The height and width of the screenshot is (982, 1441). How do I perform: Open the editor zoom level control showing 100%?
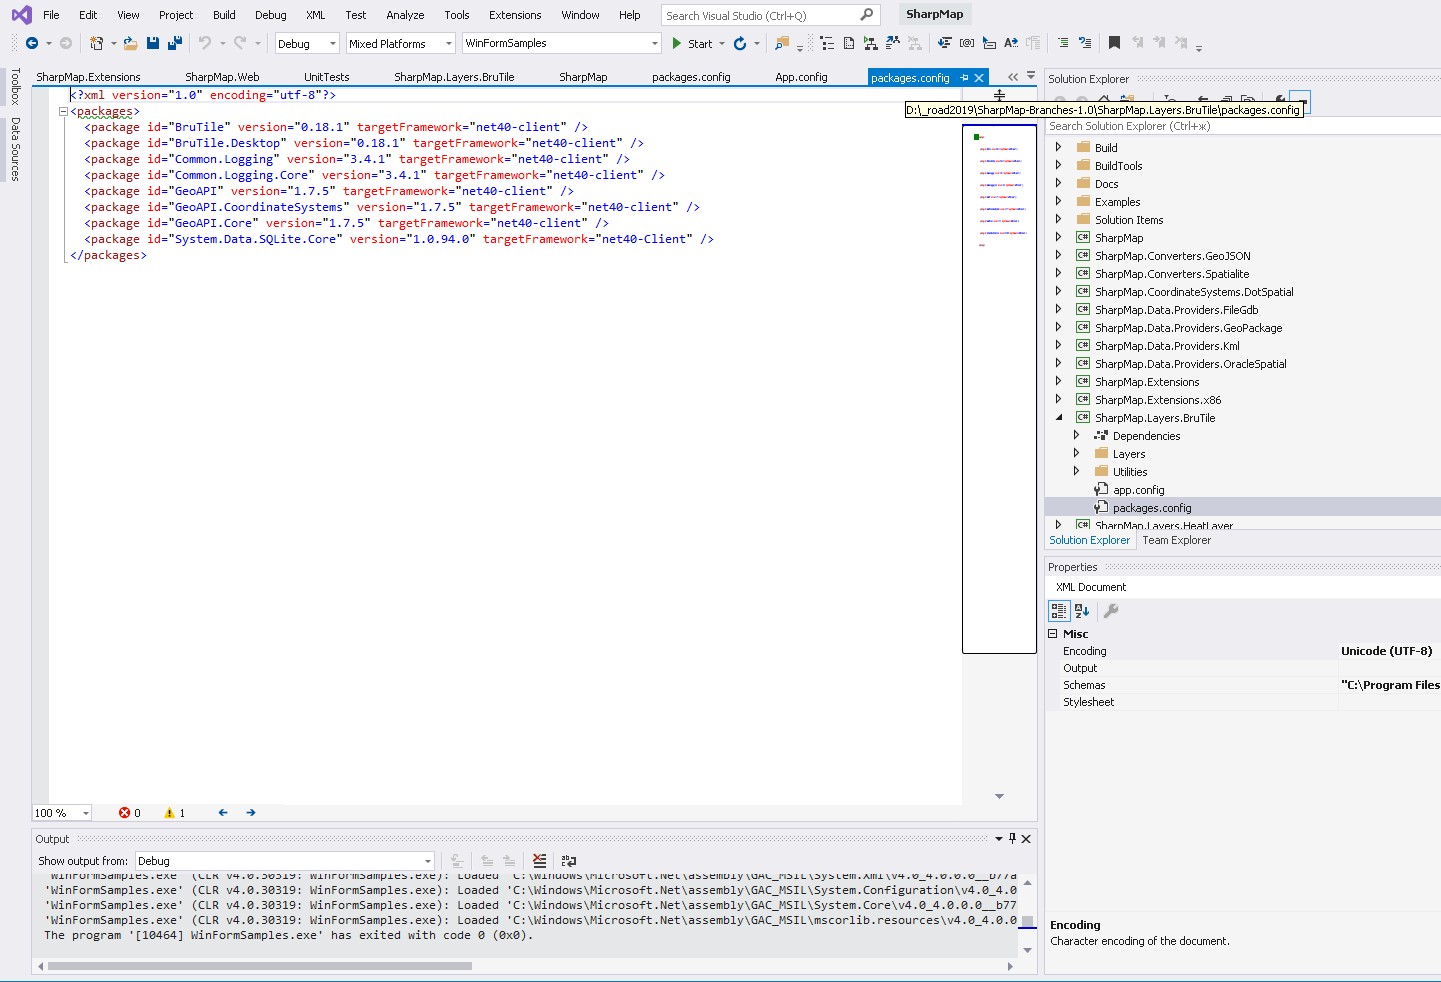coord(62,813)
